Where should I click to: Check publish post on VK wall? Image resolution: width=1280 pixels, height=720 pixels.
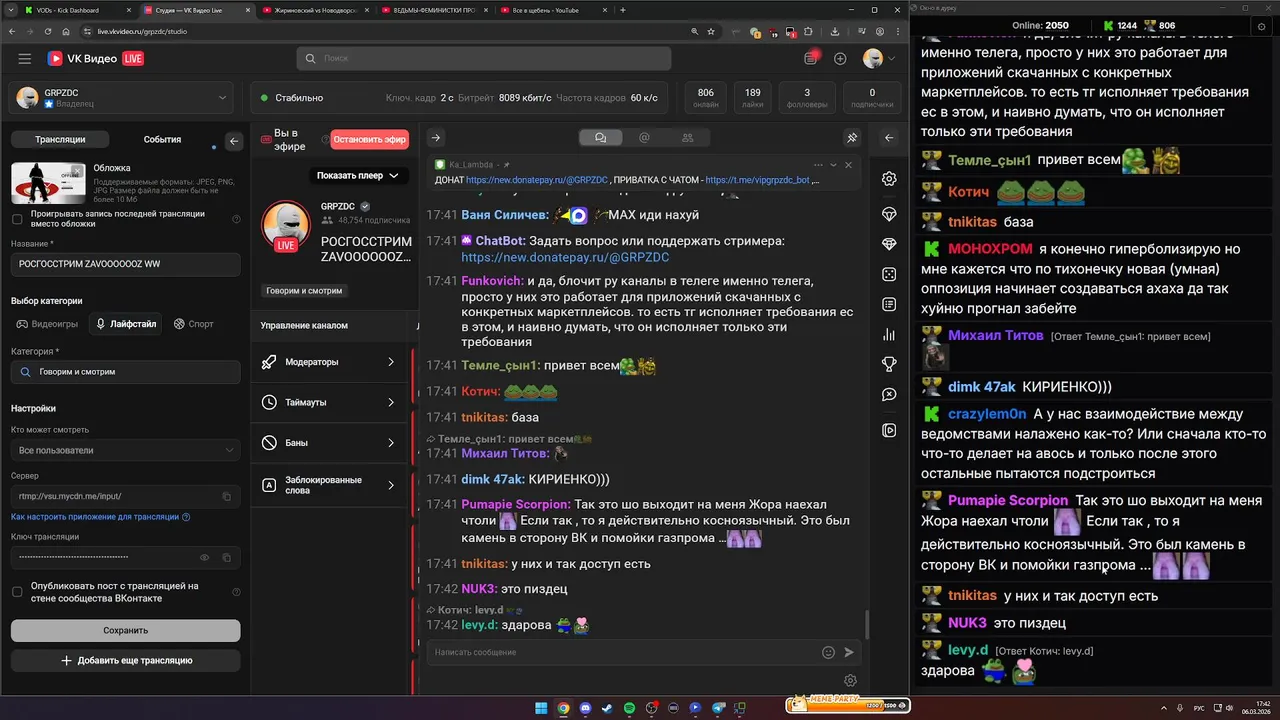pos(17,592)
